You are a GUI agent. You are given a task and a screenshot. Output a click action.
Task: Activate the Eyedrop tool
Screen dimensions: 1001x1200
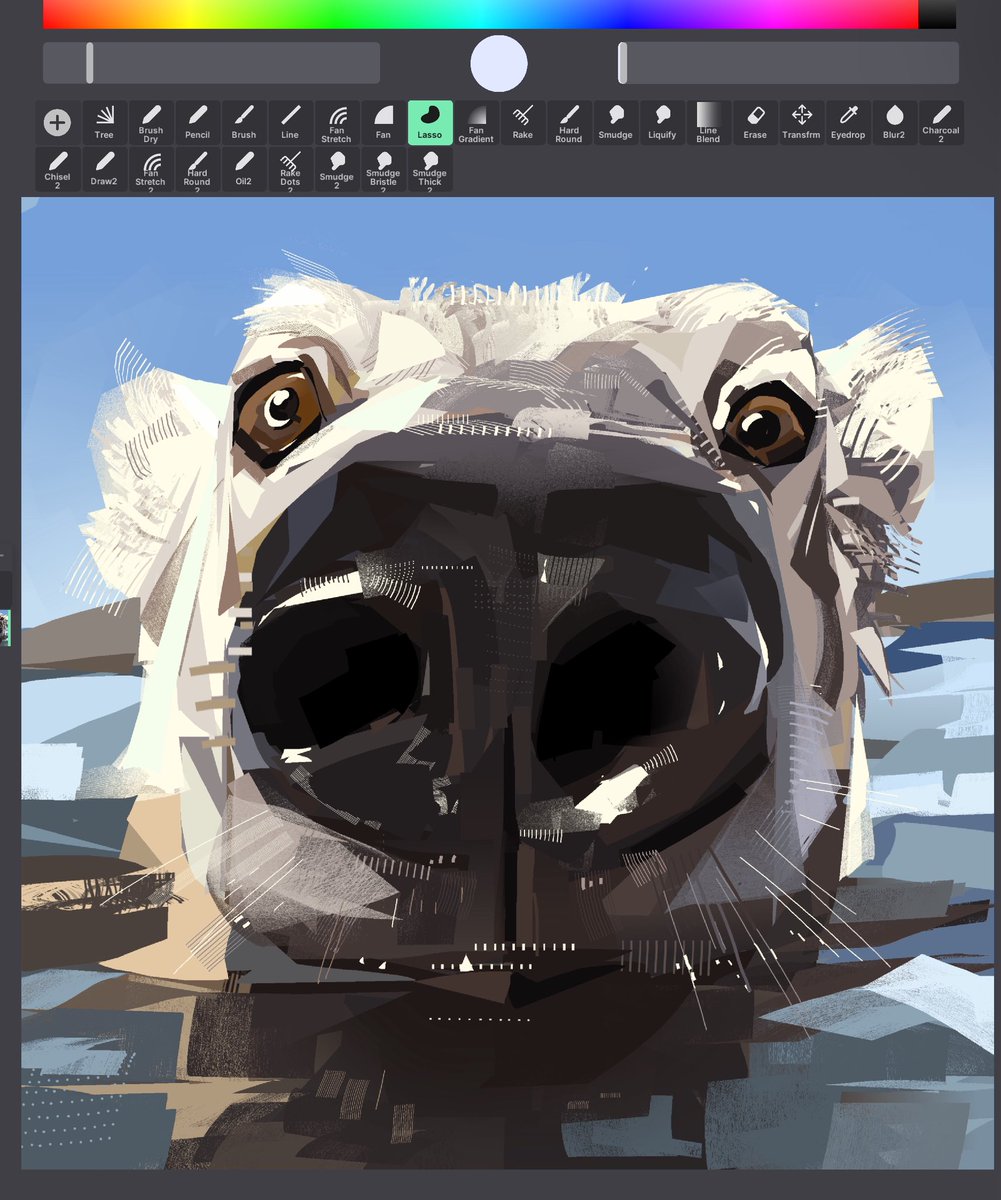(847, 122)
